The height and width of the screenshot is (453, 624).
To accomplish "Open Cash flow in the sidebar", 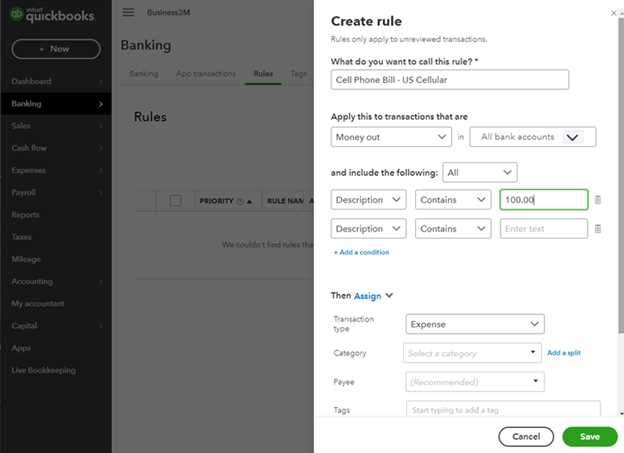I will pos(56,148).
